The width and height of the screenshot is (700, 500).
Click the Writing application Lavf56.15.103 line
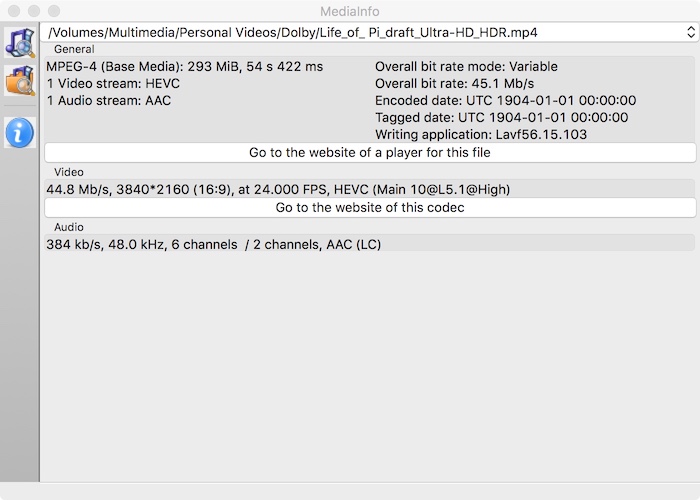(481, 134)
